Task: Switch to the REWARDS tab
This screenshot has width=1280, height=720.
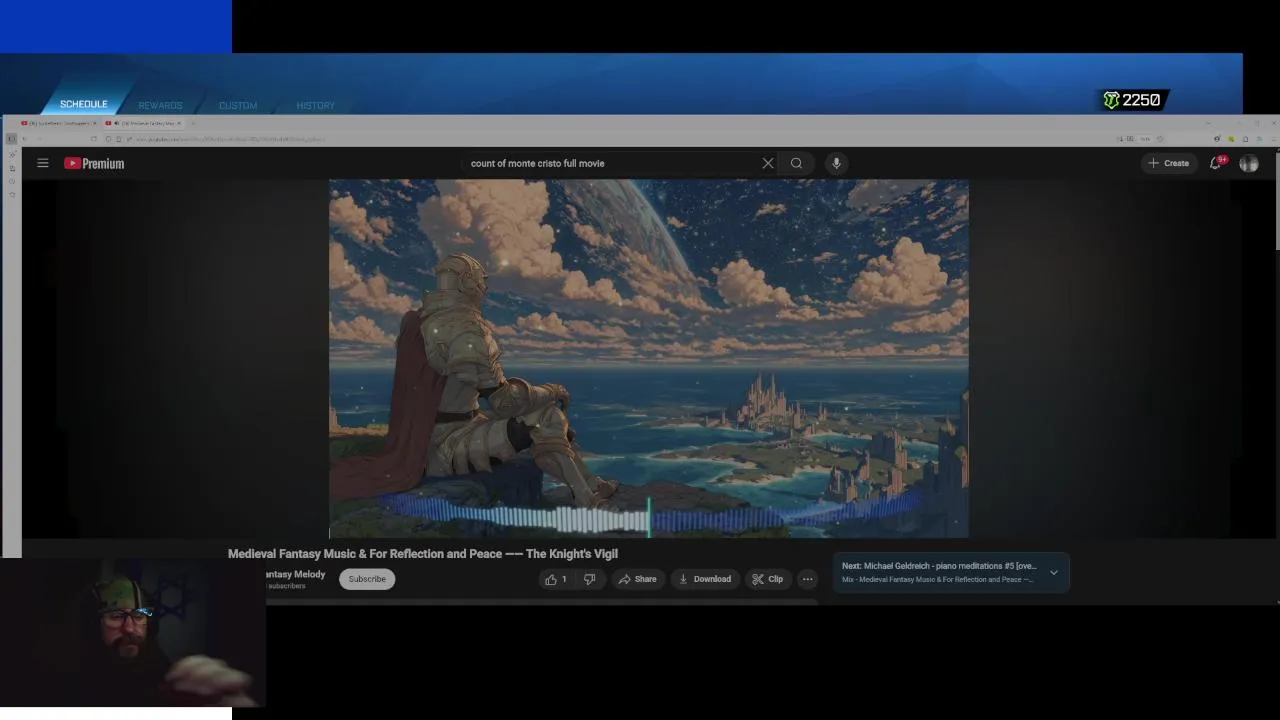Action: click(160, 105)
